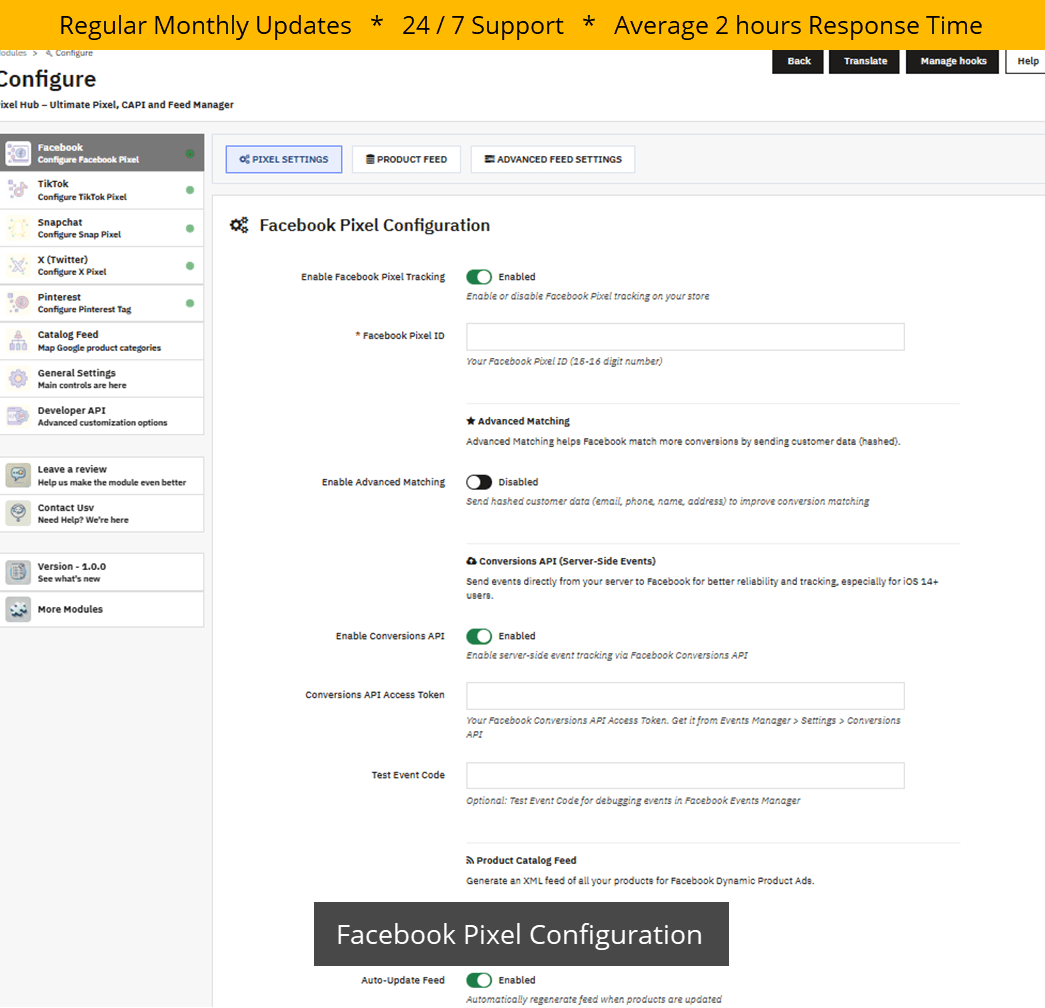This screenshot has width=1045, height=1008.
Task: Click the Developer API sidebar icon
Action: coord(19,416)
